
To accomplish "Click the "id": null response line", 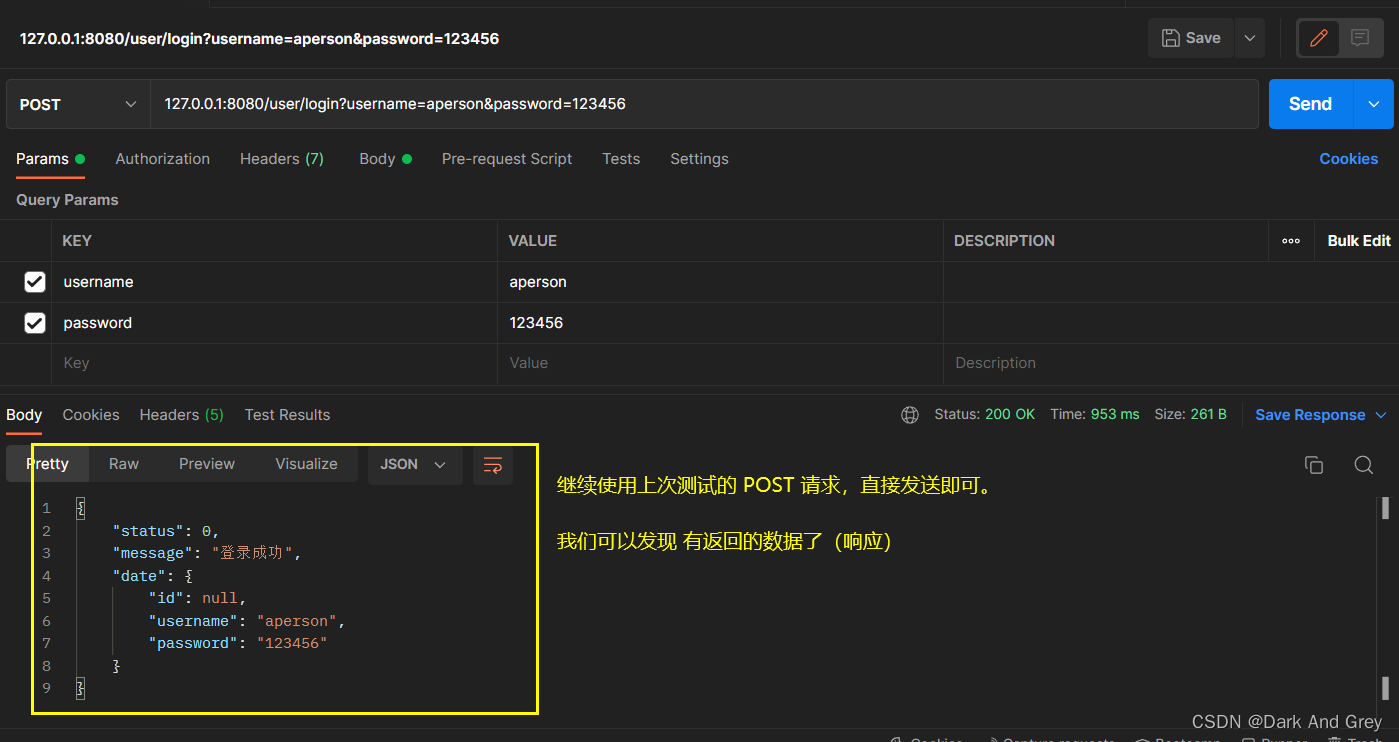I will point(197,598).
